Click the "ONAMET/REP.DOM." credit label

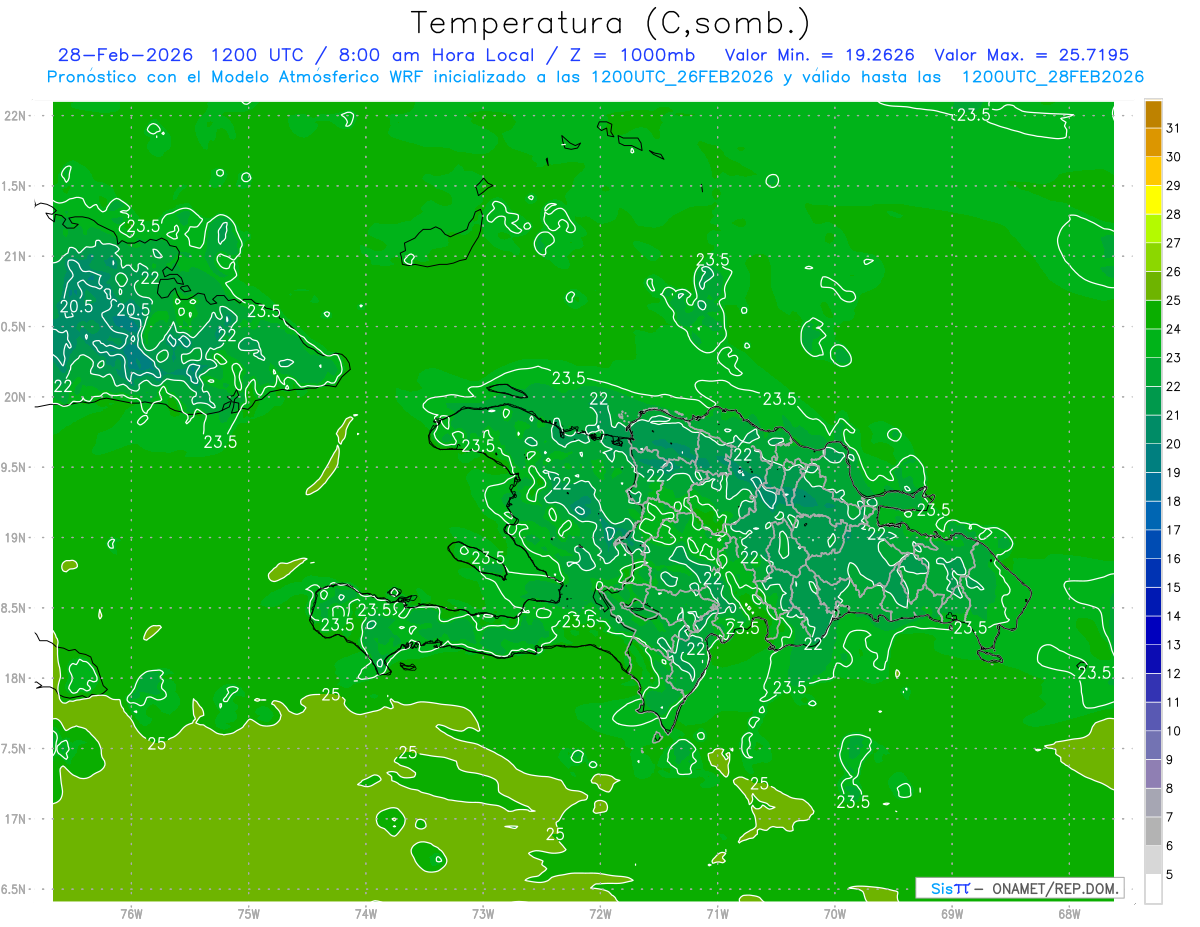point(1057,888)
